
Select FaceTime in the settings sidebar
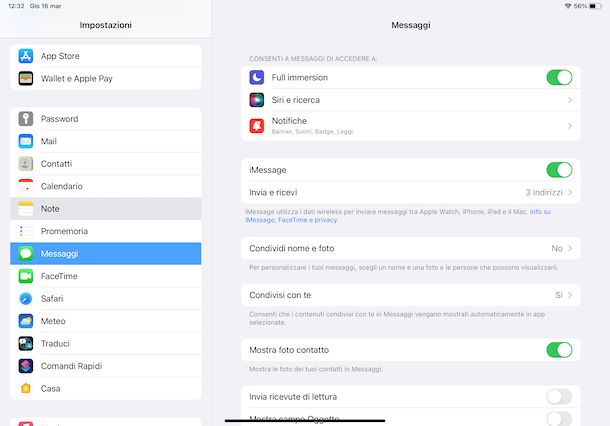tap(106, 276)
